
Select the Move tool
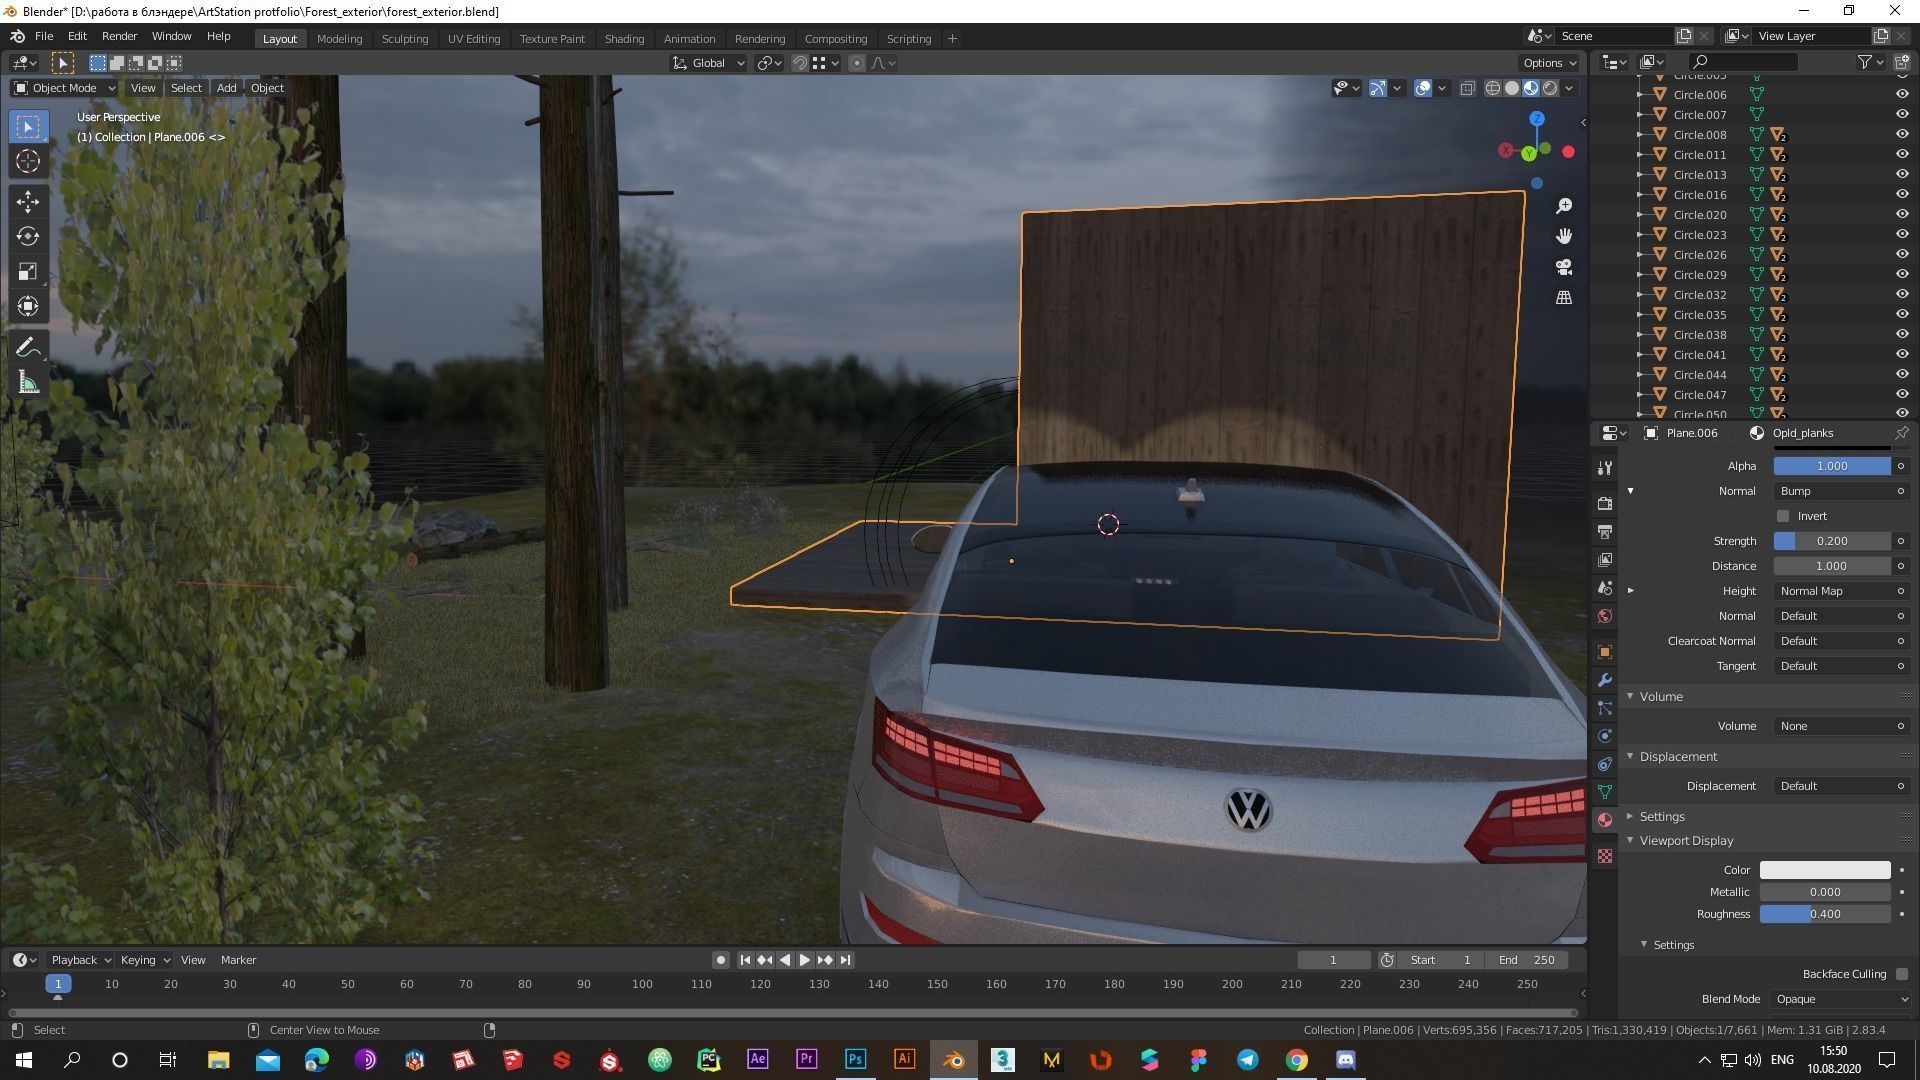click(x=28, y=201)
